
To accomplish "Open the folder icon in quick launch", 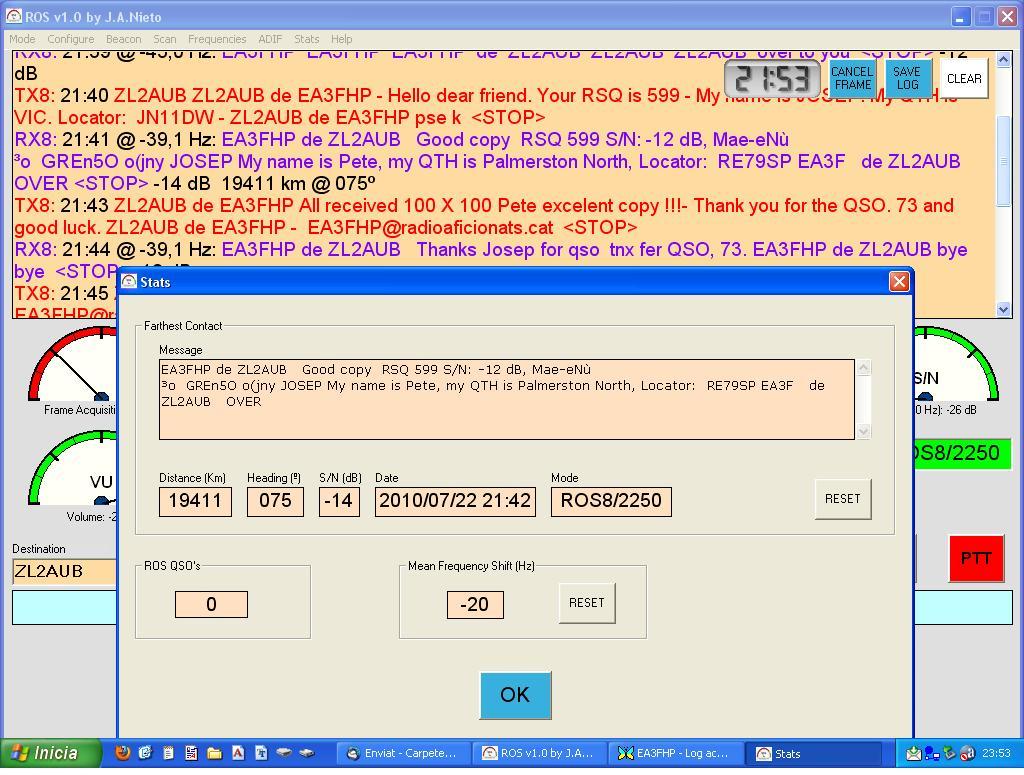I will [214, 753].
